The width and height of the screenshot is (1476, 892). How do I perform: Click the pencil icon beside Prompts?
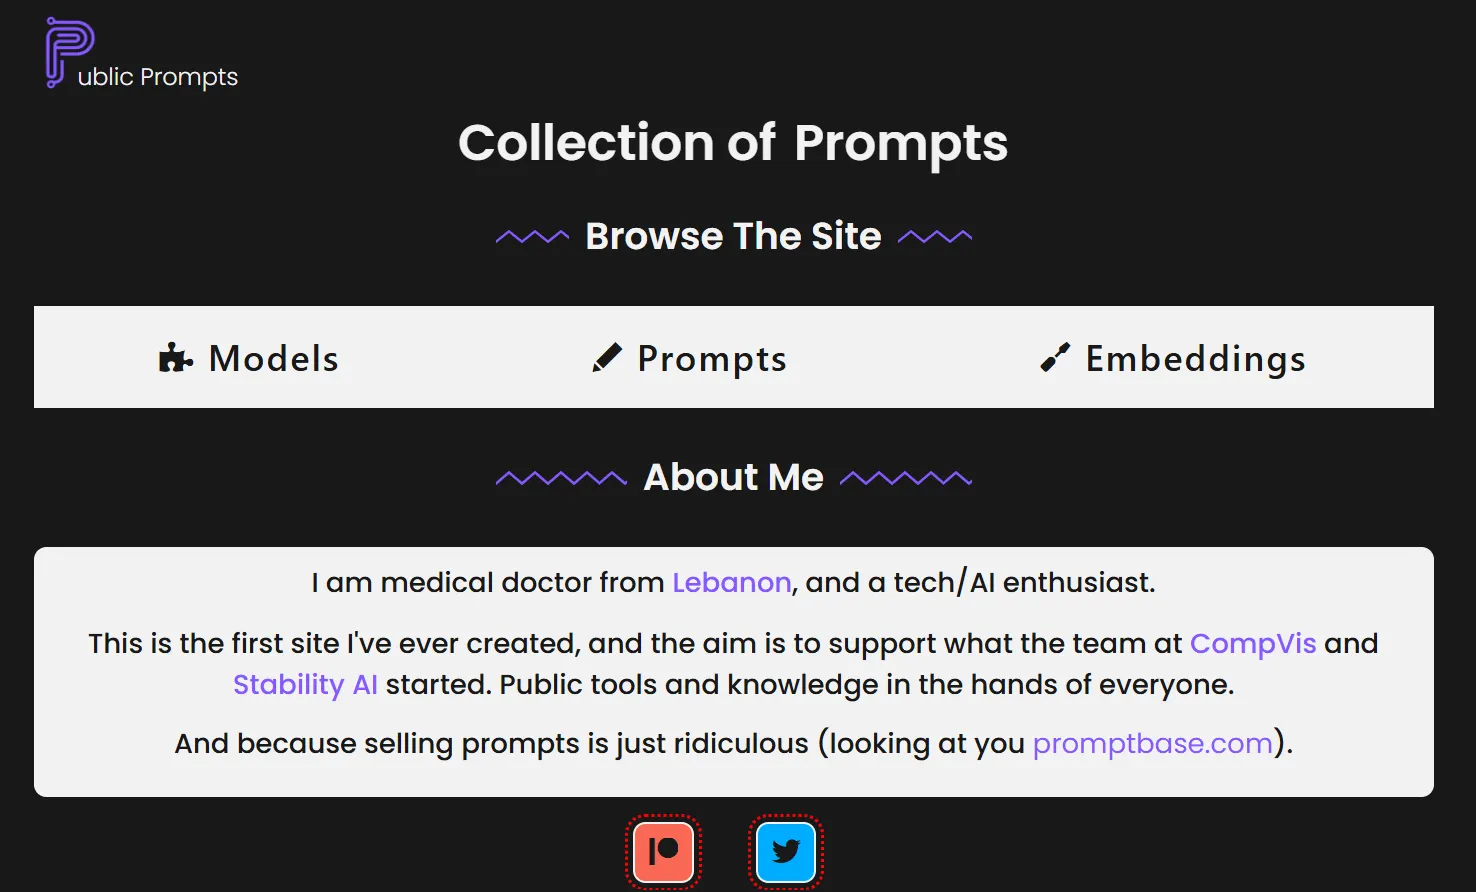(x=605, y=357)
